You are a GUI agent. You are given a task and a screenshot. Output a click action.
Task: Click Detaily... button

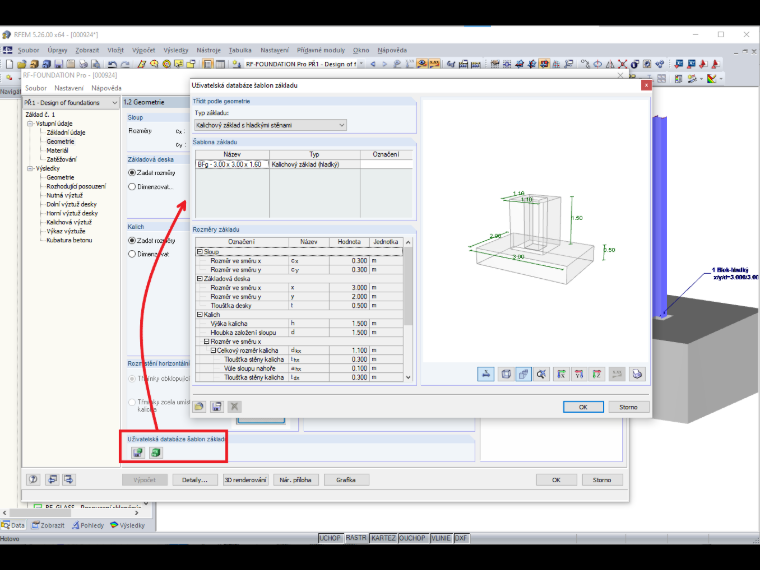pyautogui.click(x=194, y=480)
